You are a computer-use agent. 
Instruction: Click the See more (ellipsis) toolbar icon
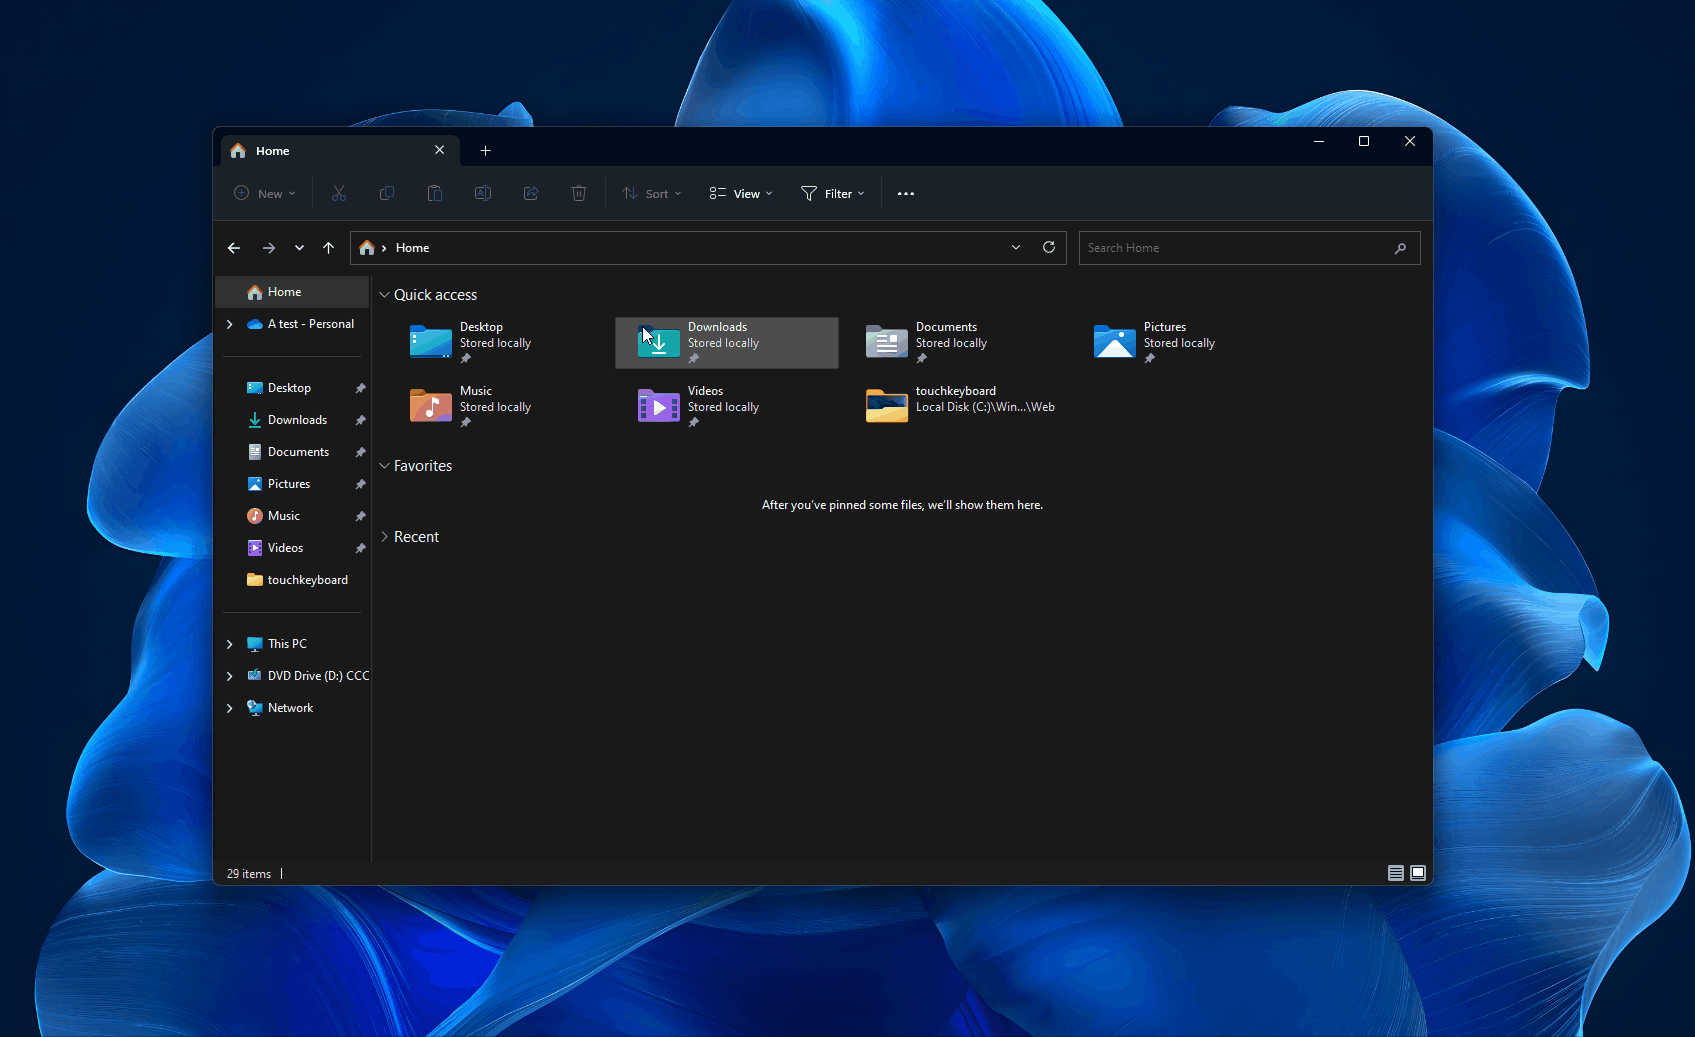coord(906,193)
